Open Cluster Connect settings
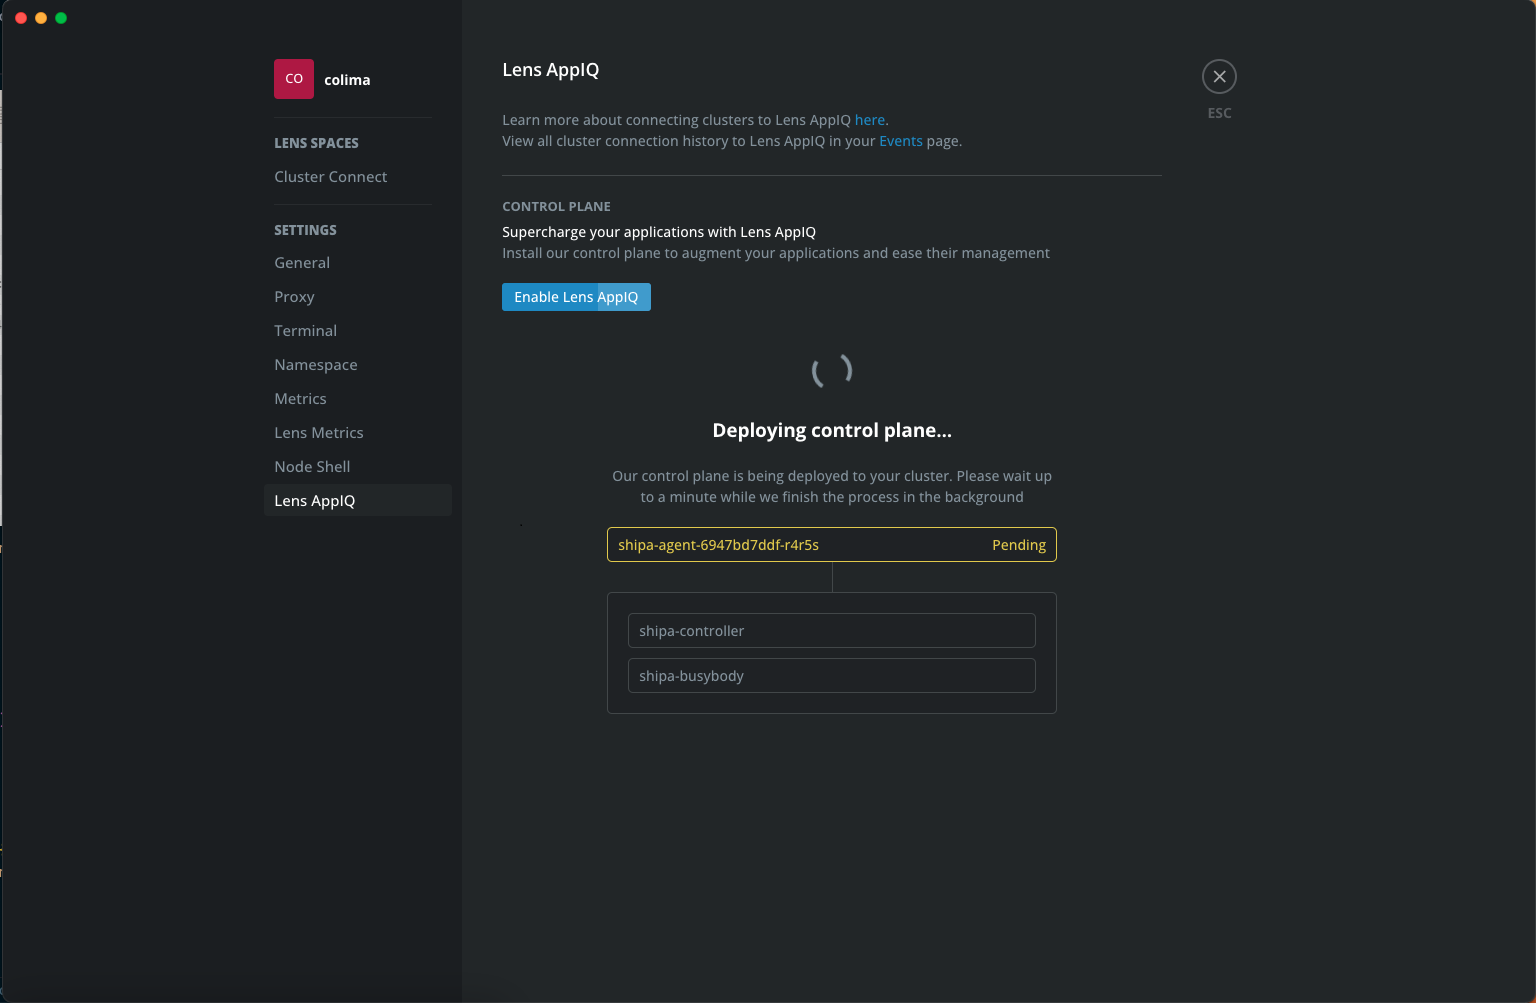The image size is (1536, 1003). click(x=330, y=177)
